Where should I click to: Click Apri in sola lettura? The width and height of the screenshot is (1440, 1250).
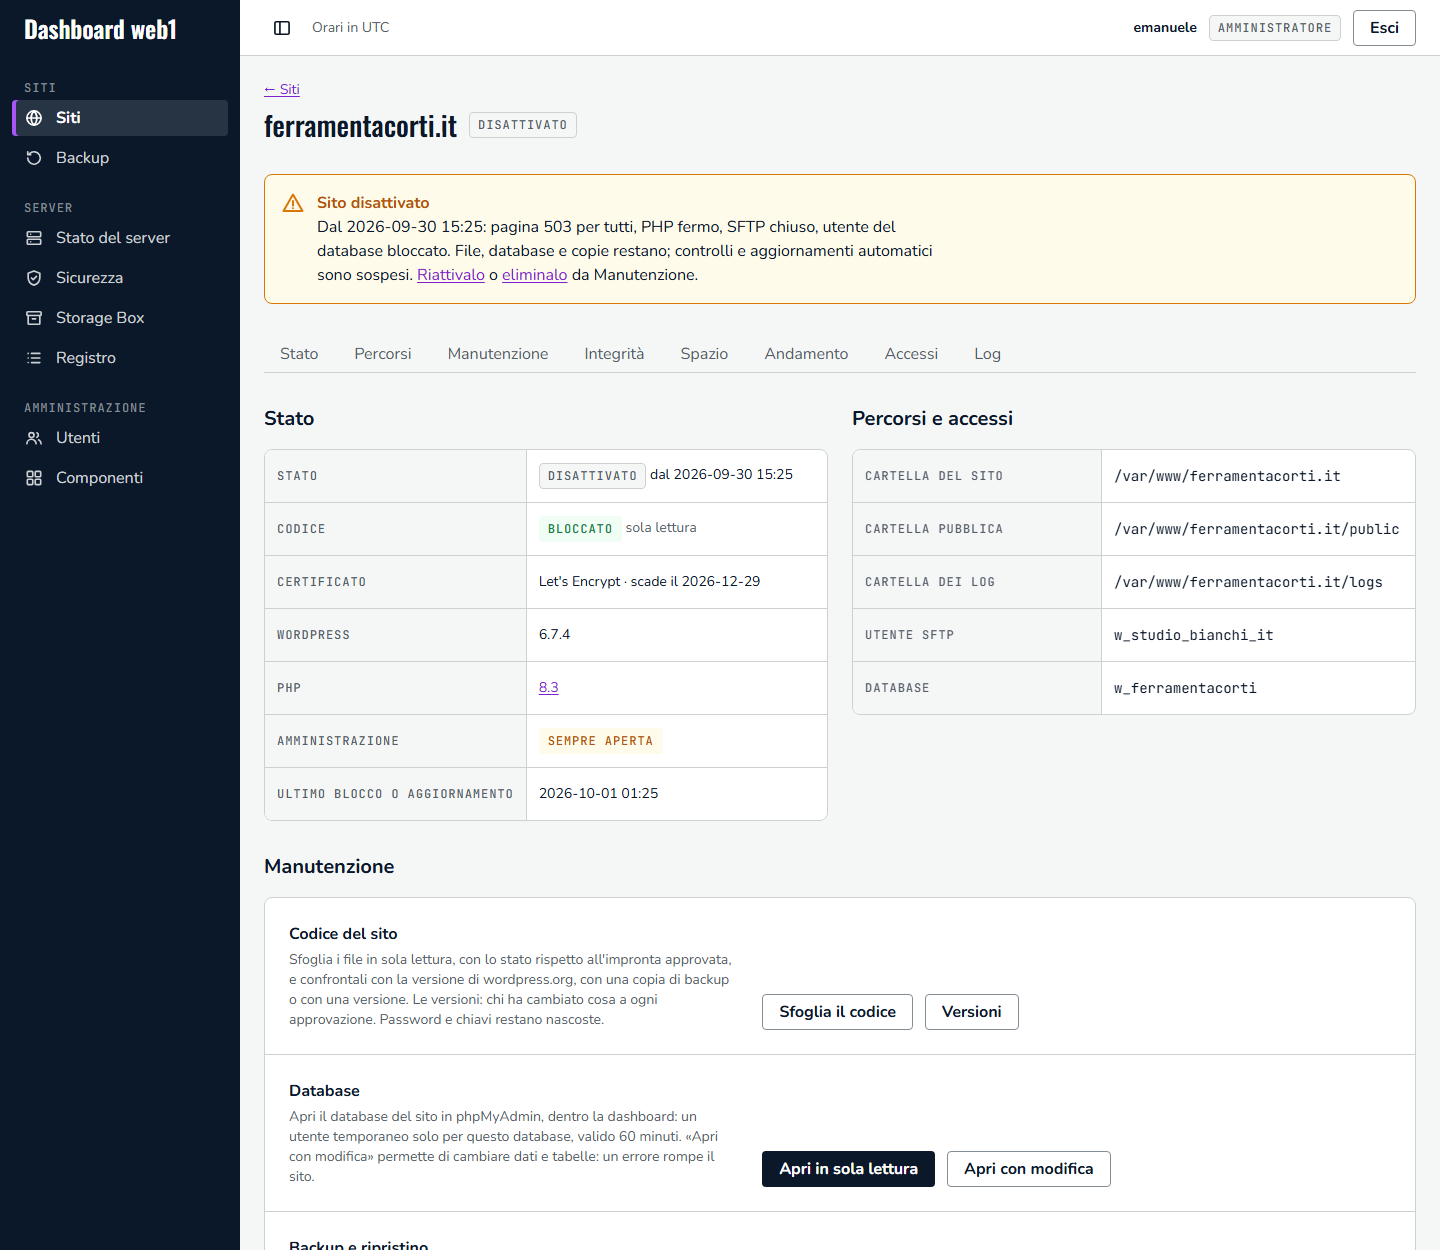pos(848,1169)
